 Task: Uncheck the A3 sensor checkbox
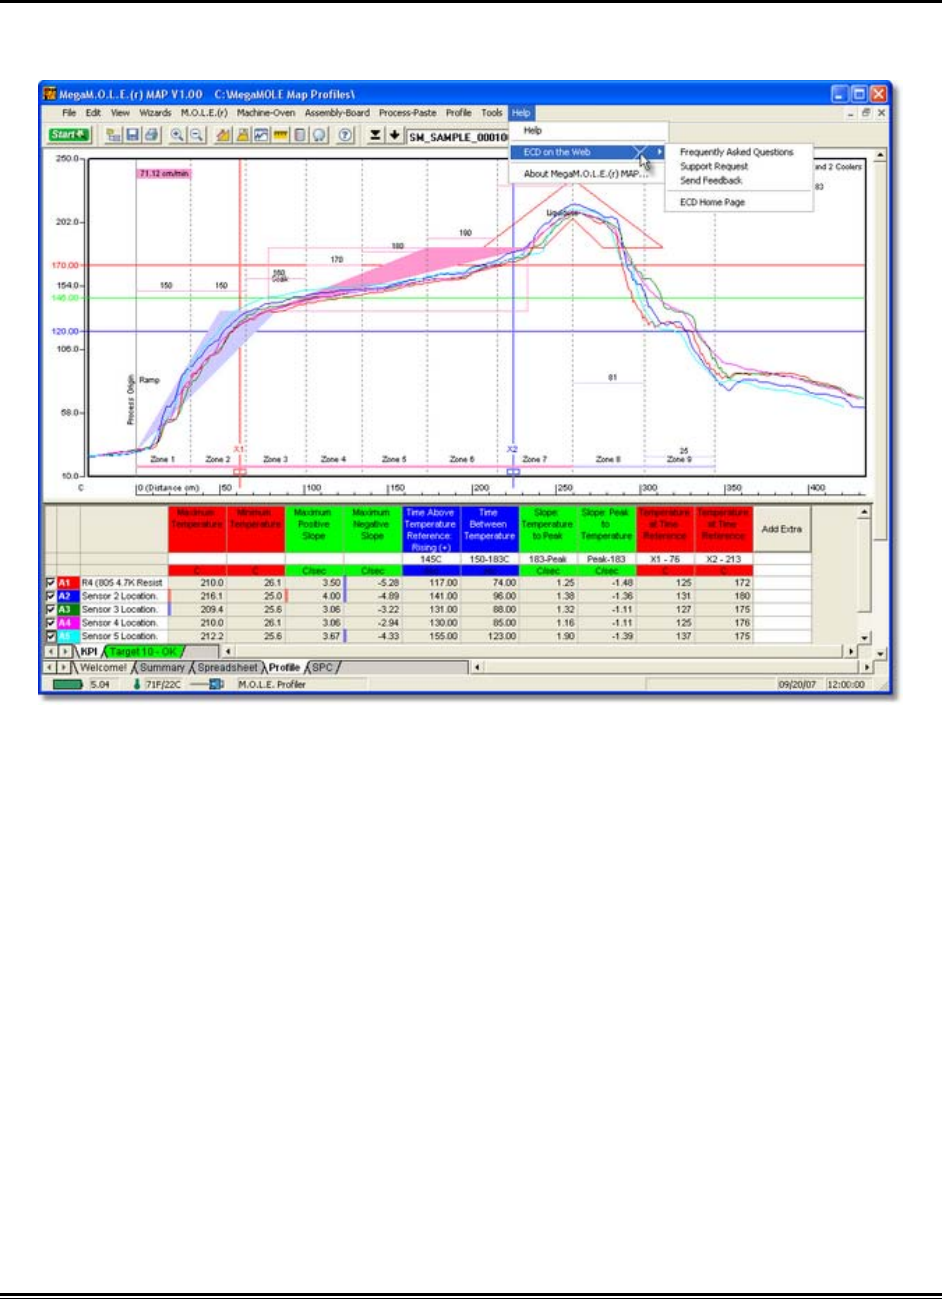(x=51, y=609)
